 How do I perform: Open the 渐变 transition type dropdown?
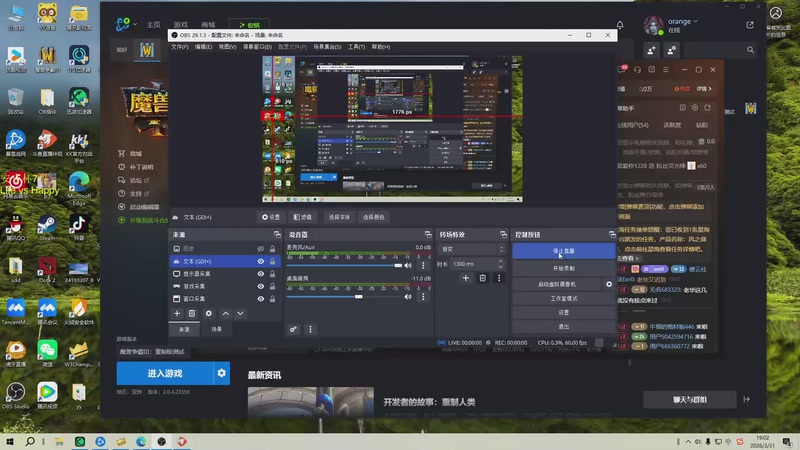[x=471, y=249]
